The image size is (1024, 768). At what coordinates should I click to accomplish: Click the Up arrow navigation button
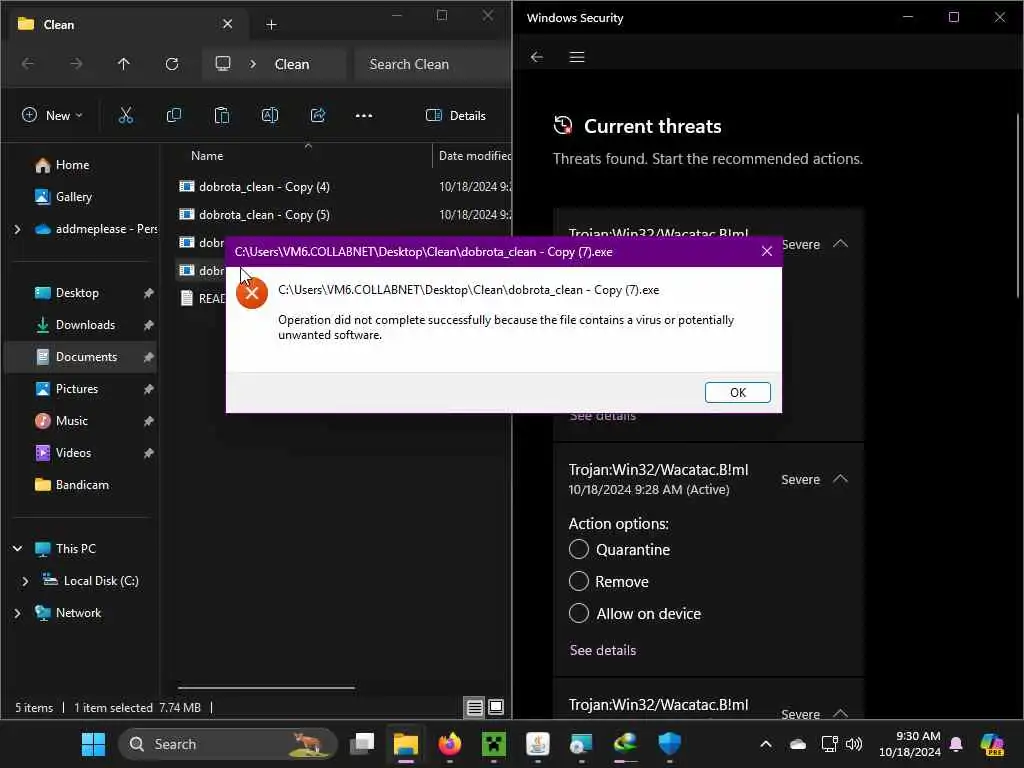coord(123,64)
